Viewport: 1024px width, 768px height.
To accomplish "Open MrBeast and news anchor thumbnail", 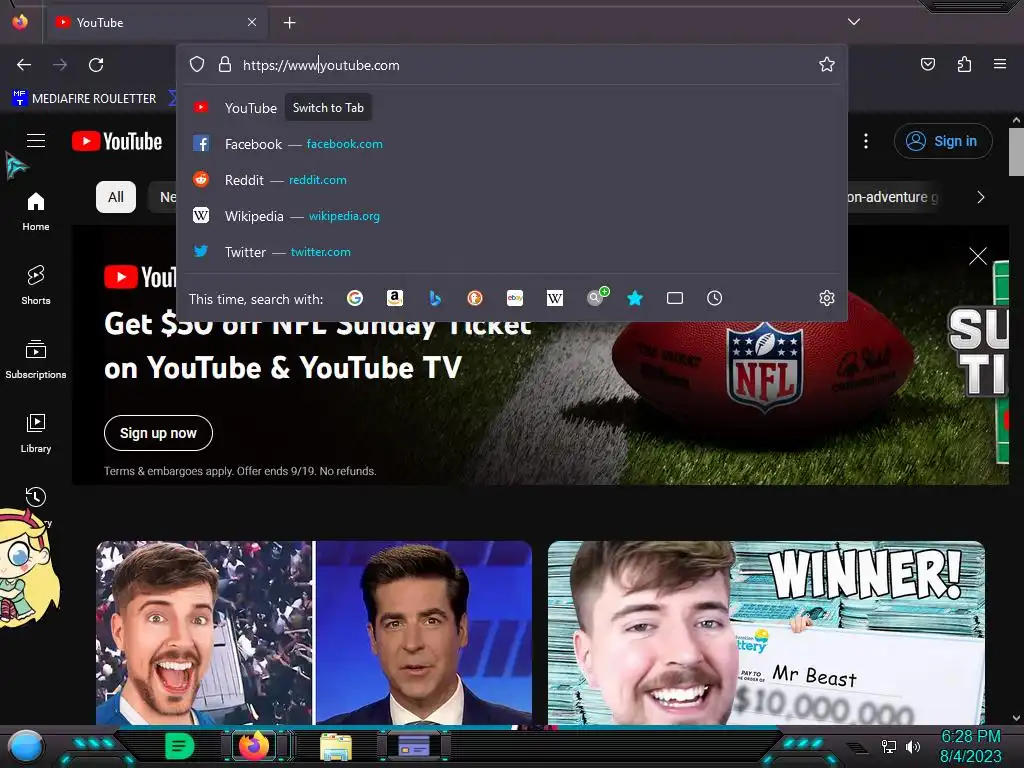I will pyautogui.click(x=314, y=632).
